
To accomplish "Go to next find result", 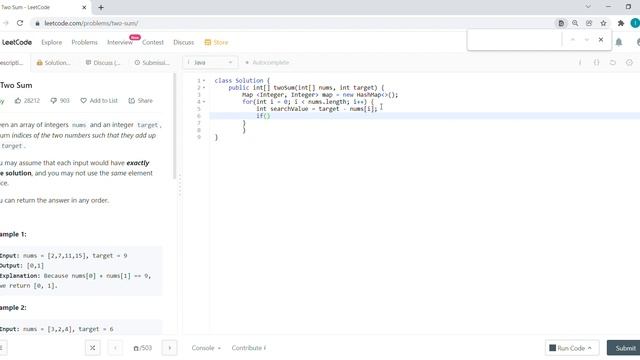I will [587, 40].
